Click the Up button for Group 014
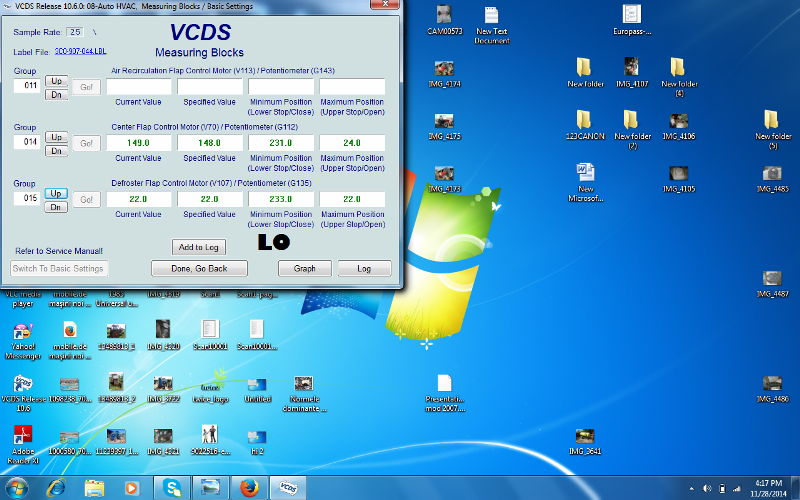 (x=56, y=137)
